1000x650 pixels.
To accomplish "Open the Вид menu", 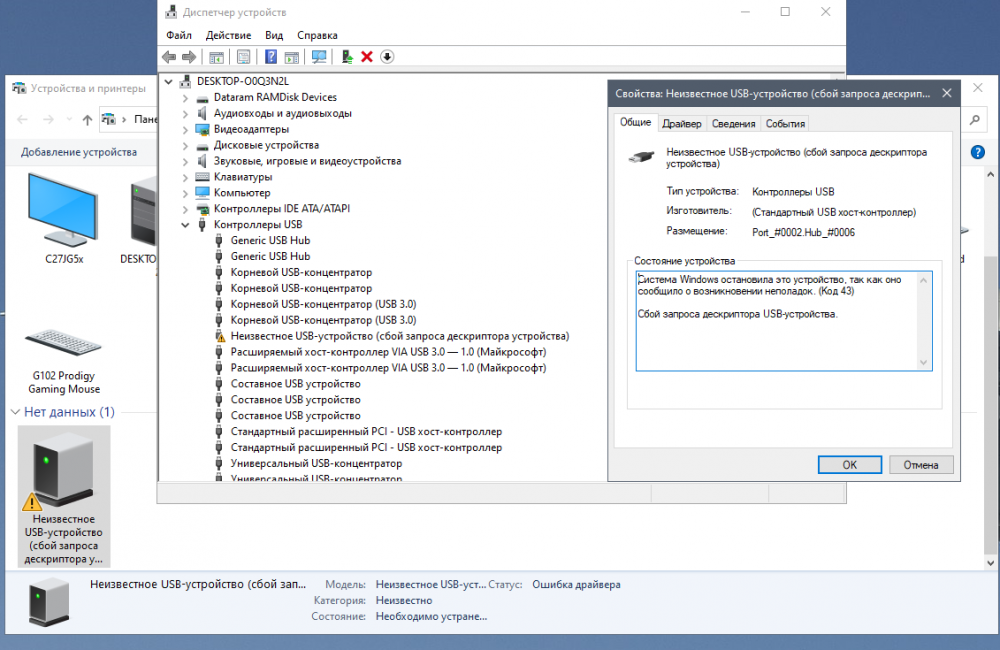I will coord(274,35).
